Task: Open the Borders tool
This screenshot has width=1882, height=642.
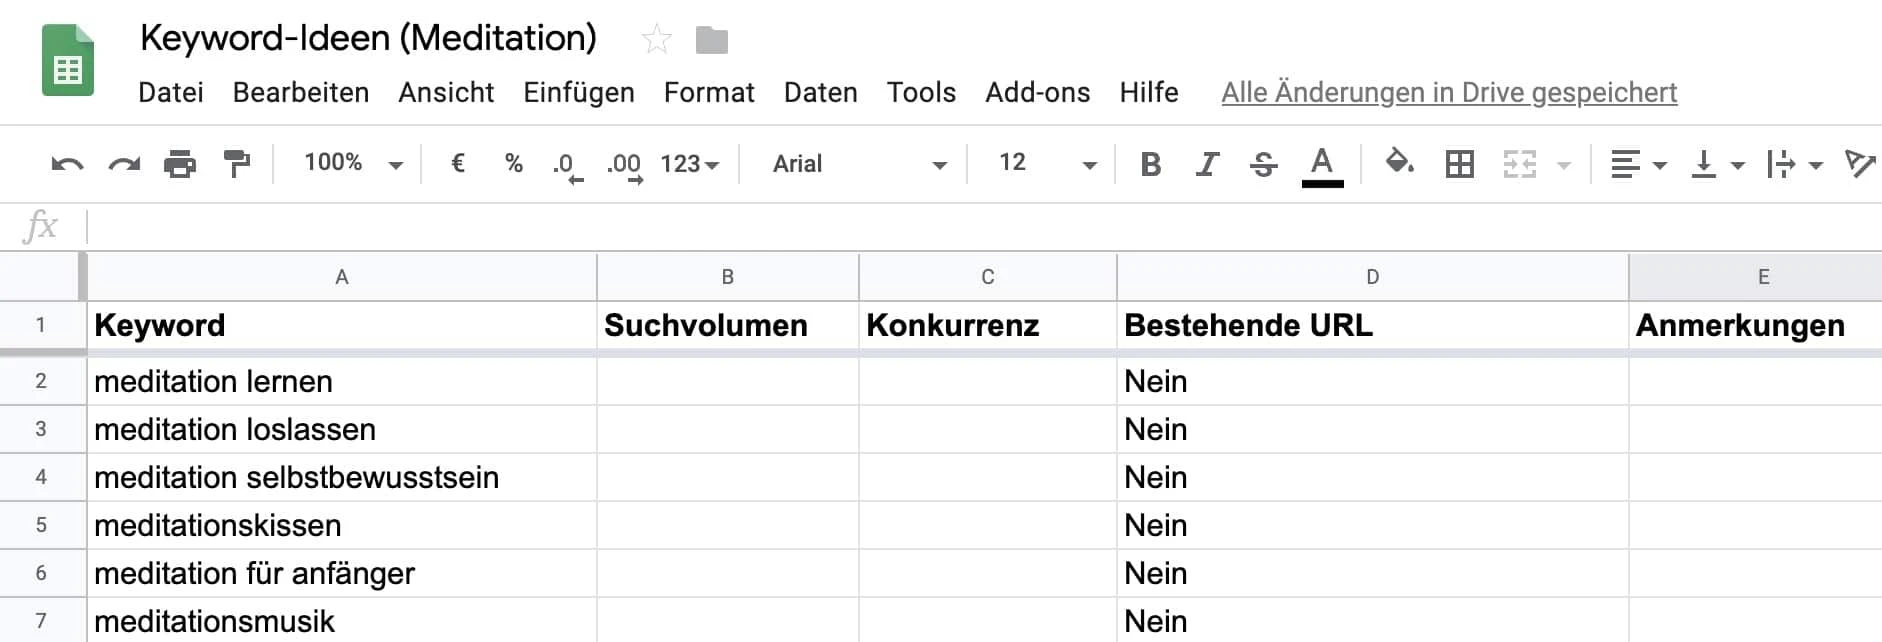Action: (x=1459, y=163)
